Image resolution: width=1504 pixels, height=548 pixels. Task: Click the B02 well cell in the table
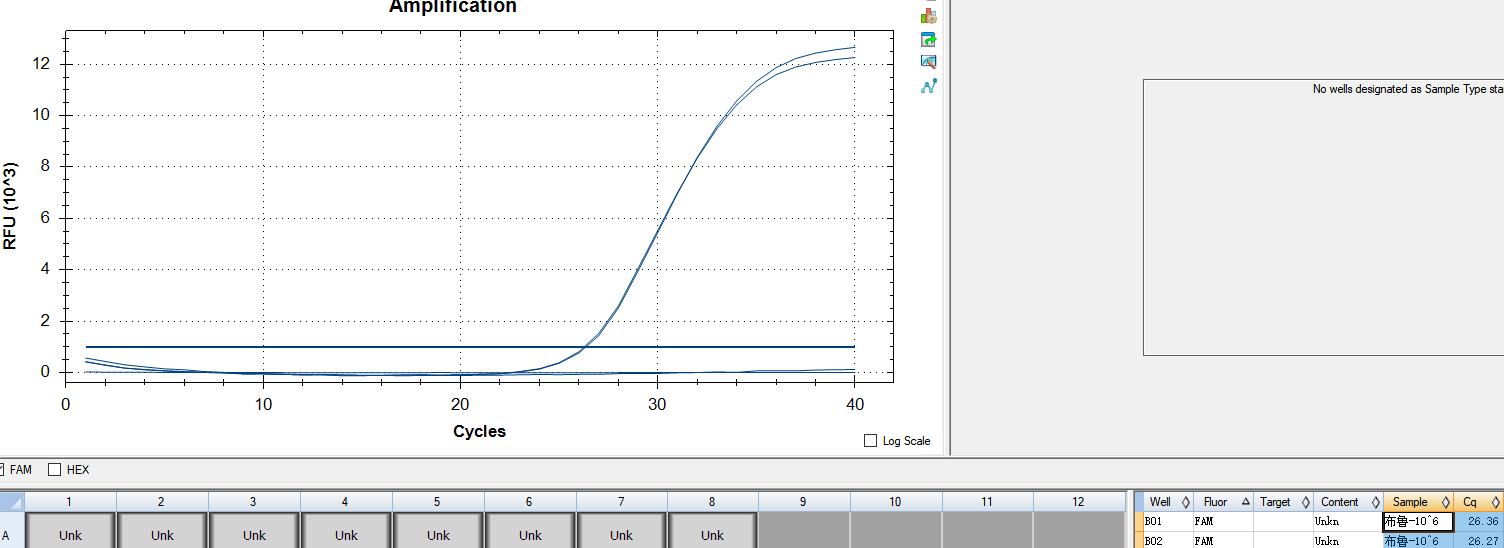1168,540
